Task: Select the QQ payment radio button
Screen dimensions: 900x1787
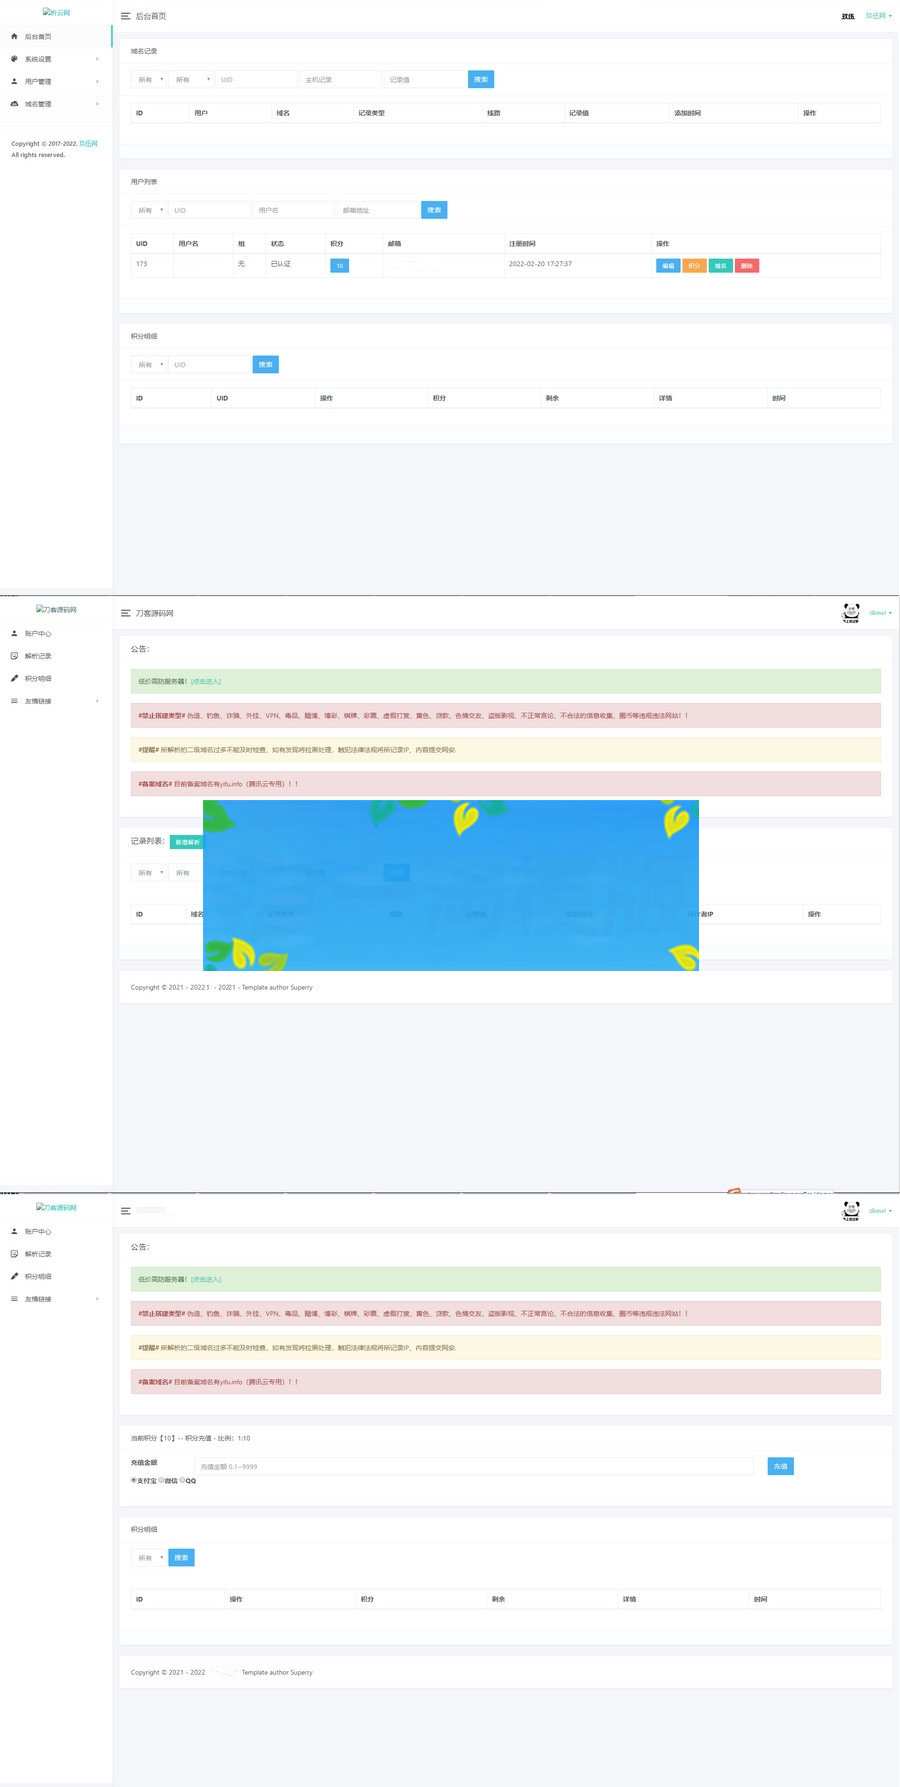Action: tap(182, 1480)
